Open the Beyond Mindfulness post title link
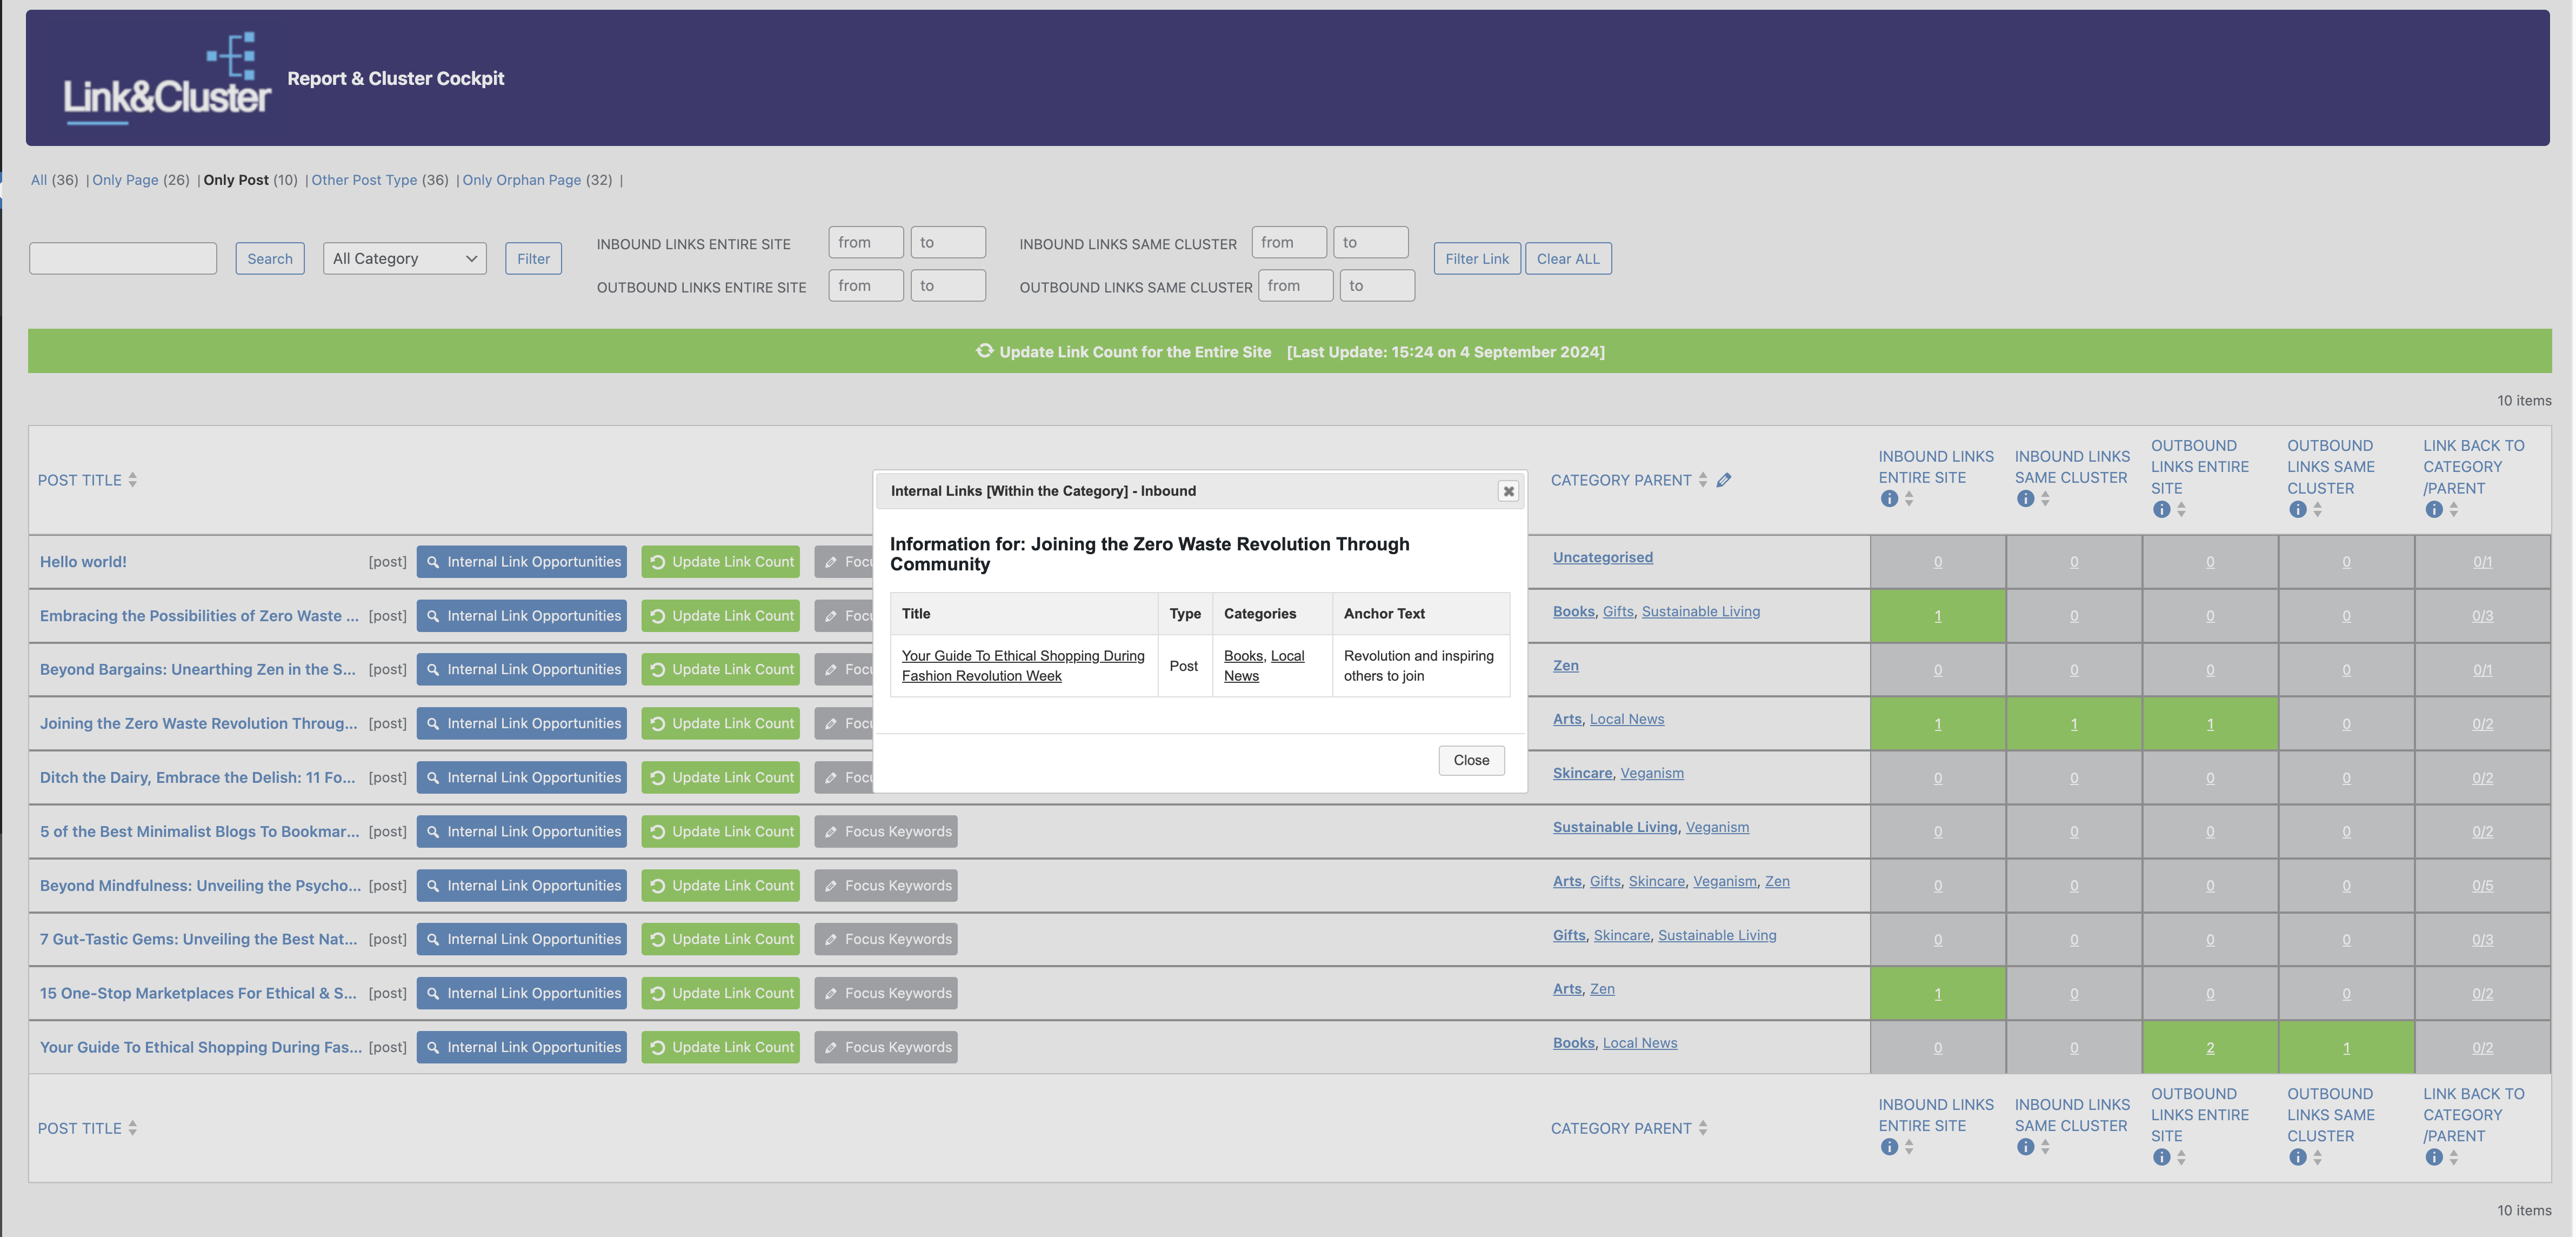Image resolution: width=2576 pixels, height=1237 pixels. pos(200,886)
